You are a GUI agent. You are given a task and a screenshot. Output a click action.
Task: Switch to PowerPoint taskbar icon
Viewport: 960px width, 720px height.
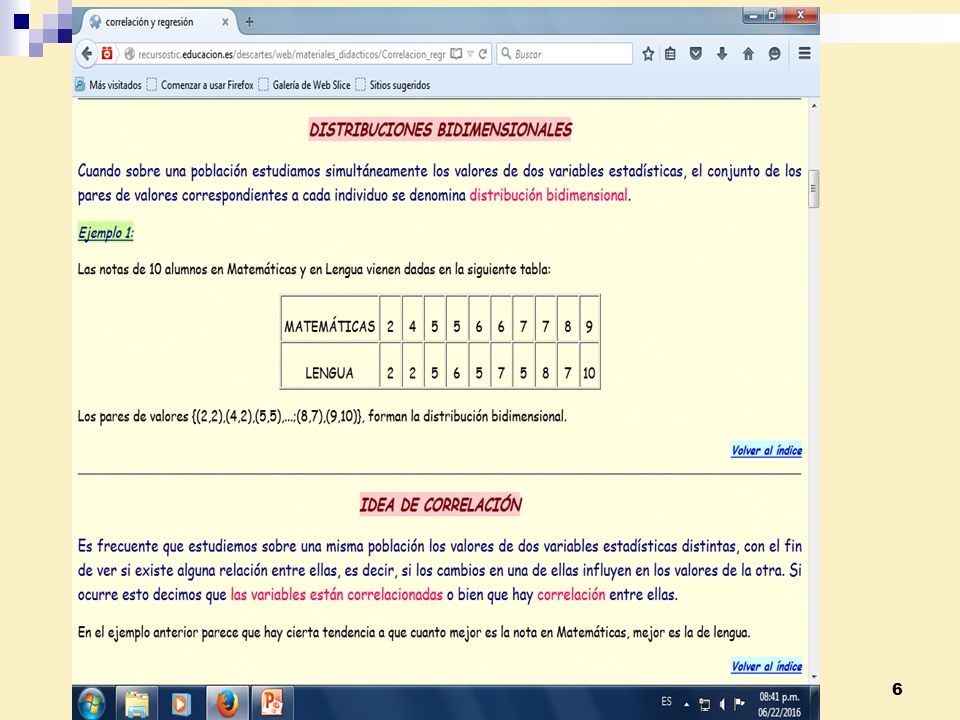(272, 703)
